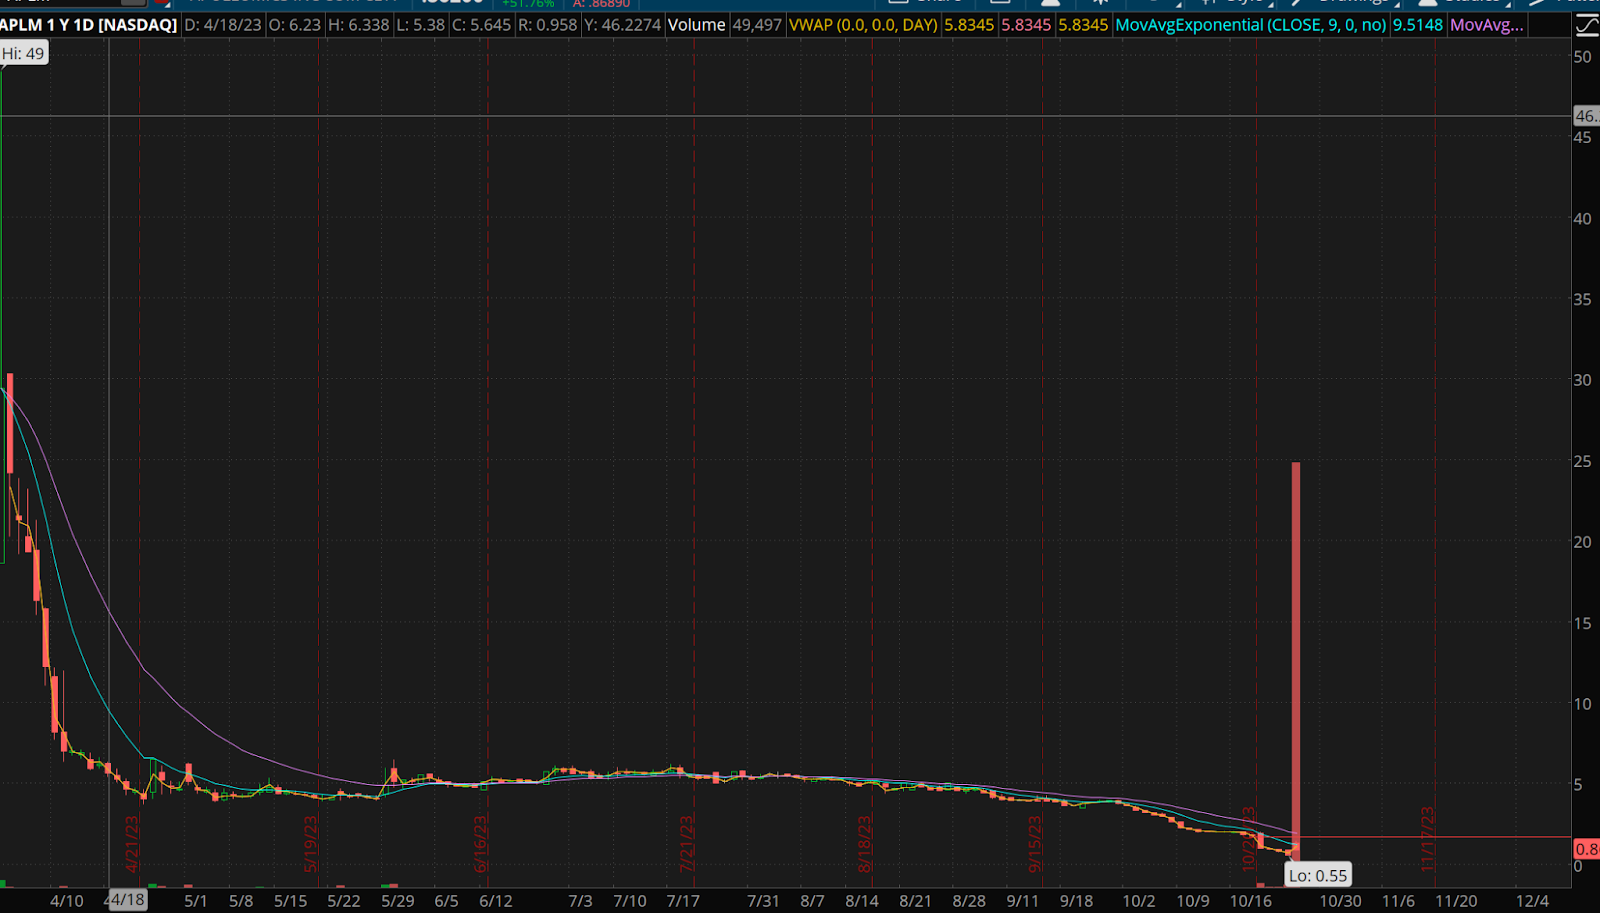
Task: Click the 4/21/23 expiration marker label
Action: tap(131, 844)
